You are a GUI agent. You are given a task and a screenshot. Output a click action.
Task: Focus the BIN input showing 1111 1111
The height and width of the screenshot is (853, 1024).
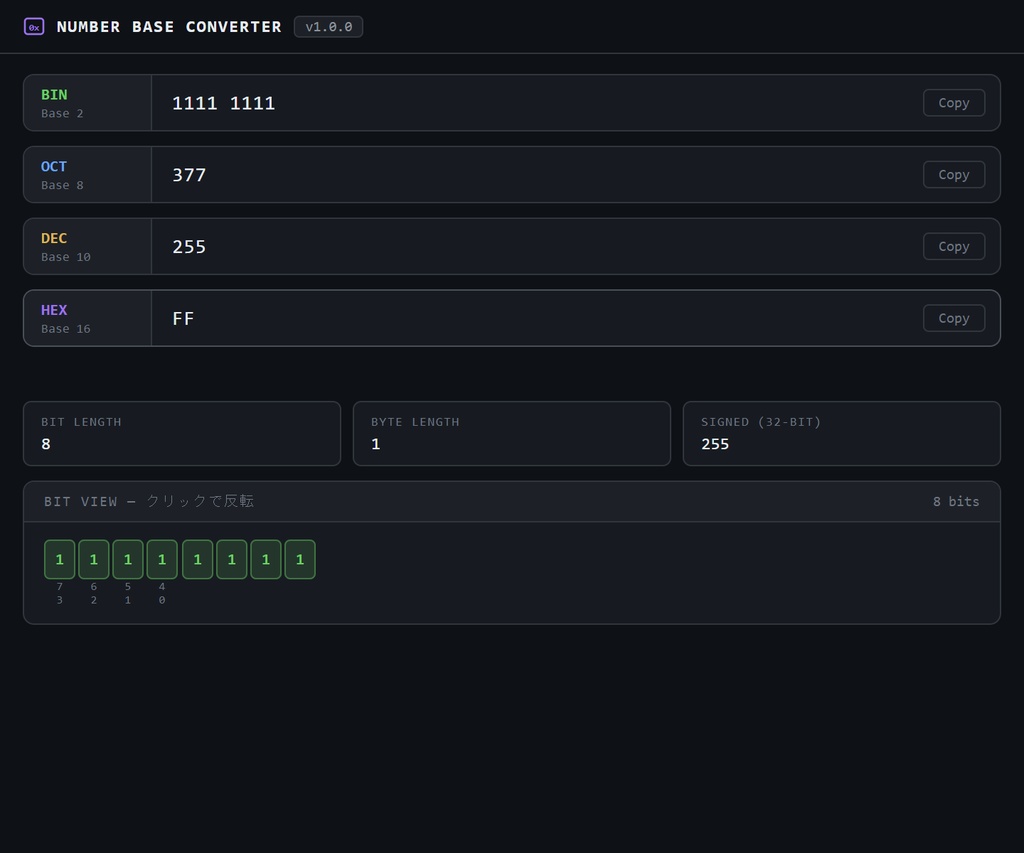tap(532, 103)
